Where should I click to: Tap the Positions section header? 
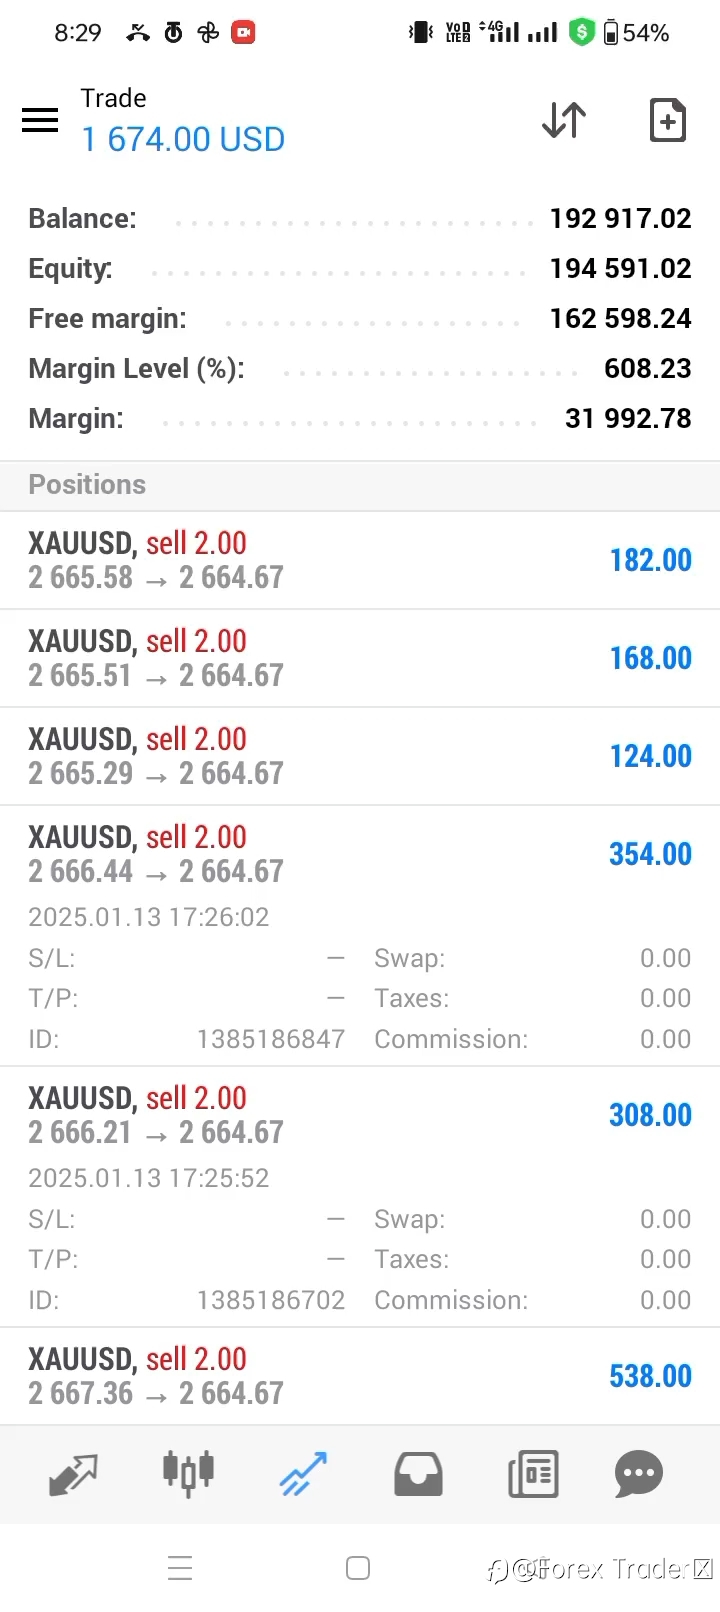360,485
